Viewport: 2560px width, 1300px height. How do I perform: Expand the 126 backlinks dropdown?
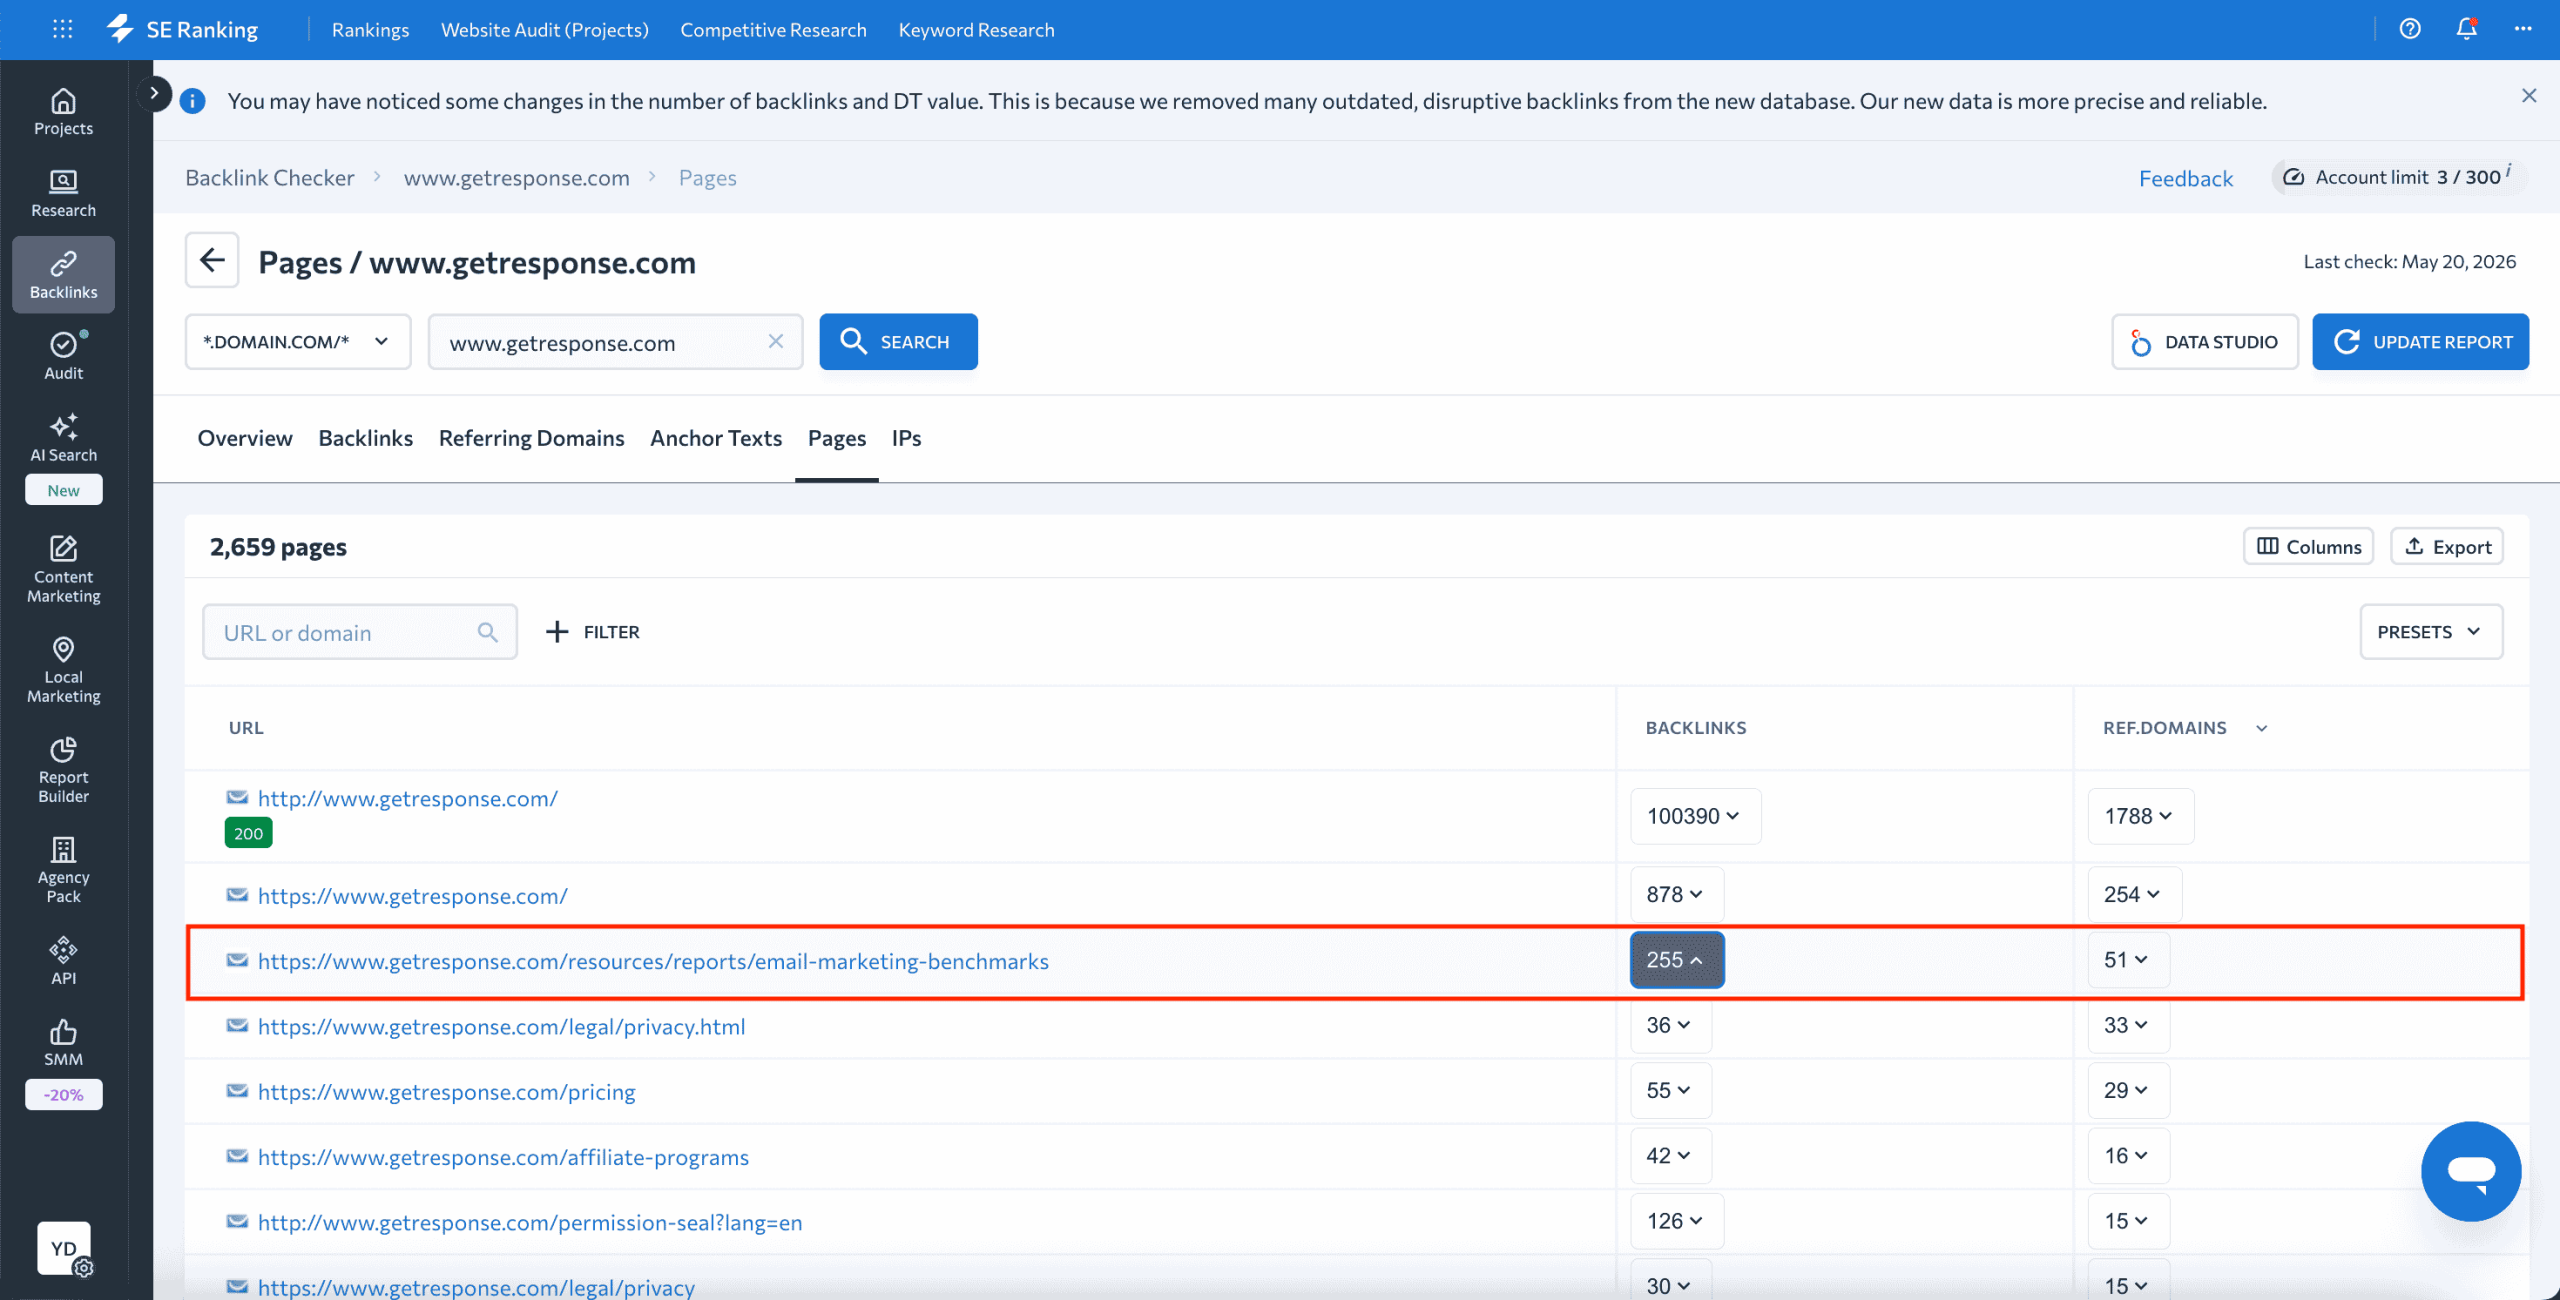[1676, 1221]
